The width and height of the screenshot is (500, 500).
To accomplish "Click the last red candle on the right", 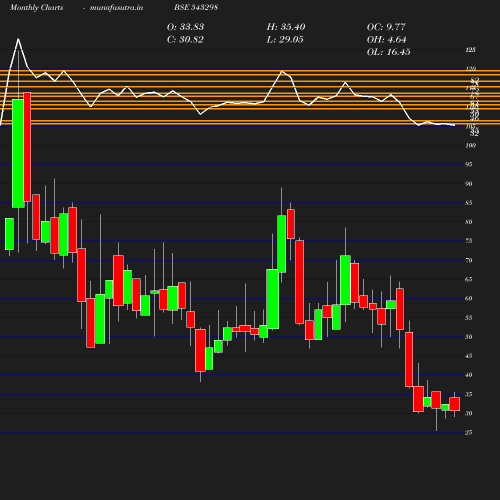I will coord(455,404).
